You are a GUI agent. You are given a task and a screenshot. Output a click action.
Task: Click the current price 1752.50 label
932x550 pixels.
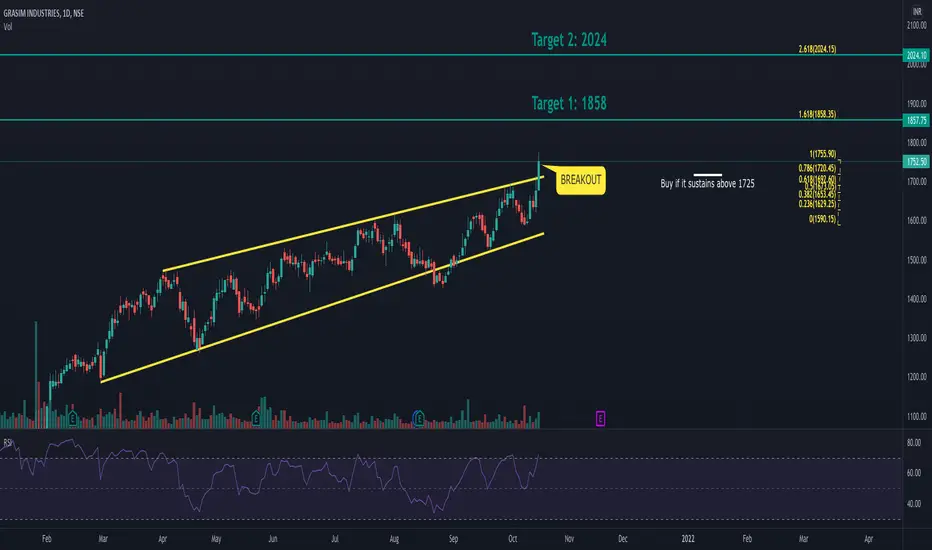pyautogui.click(x=916, y=162)
